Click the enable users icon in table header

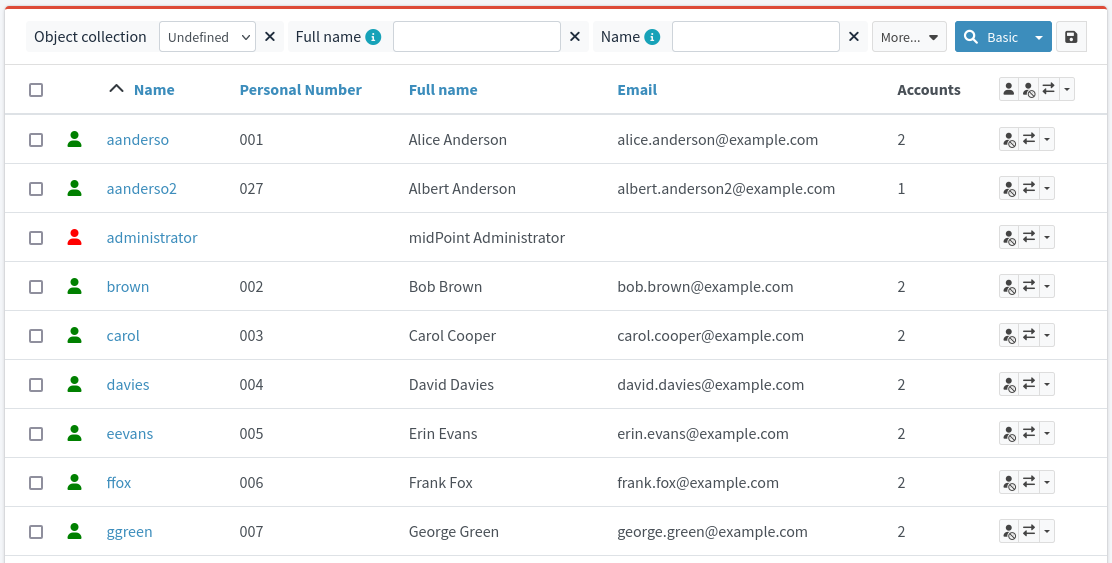tap(1009, 90)
